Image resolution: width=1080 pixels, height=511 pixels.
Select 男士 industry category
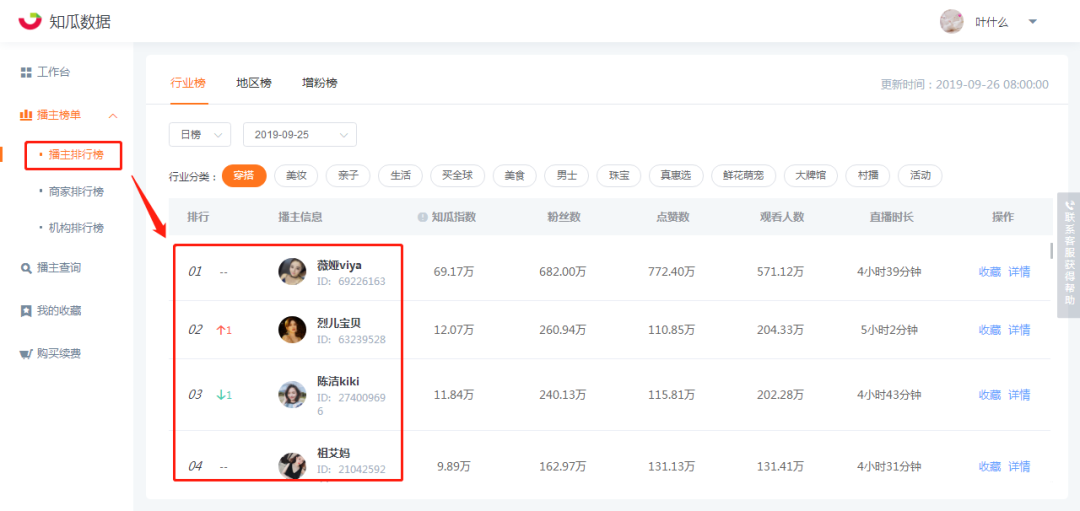[567, 176]
